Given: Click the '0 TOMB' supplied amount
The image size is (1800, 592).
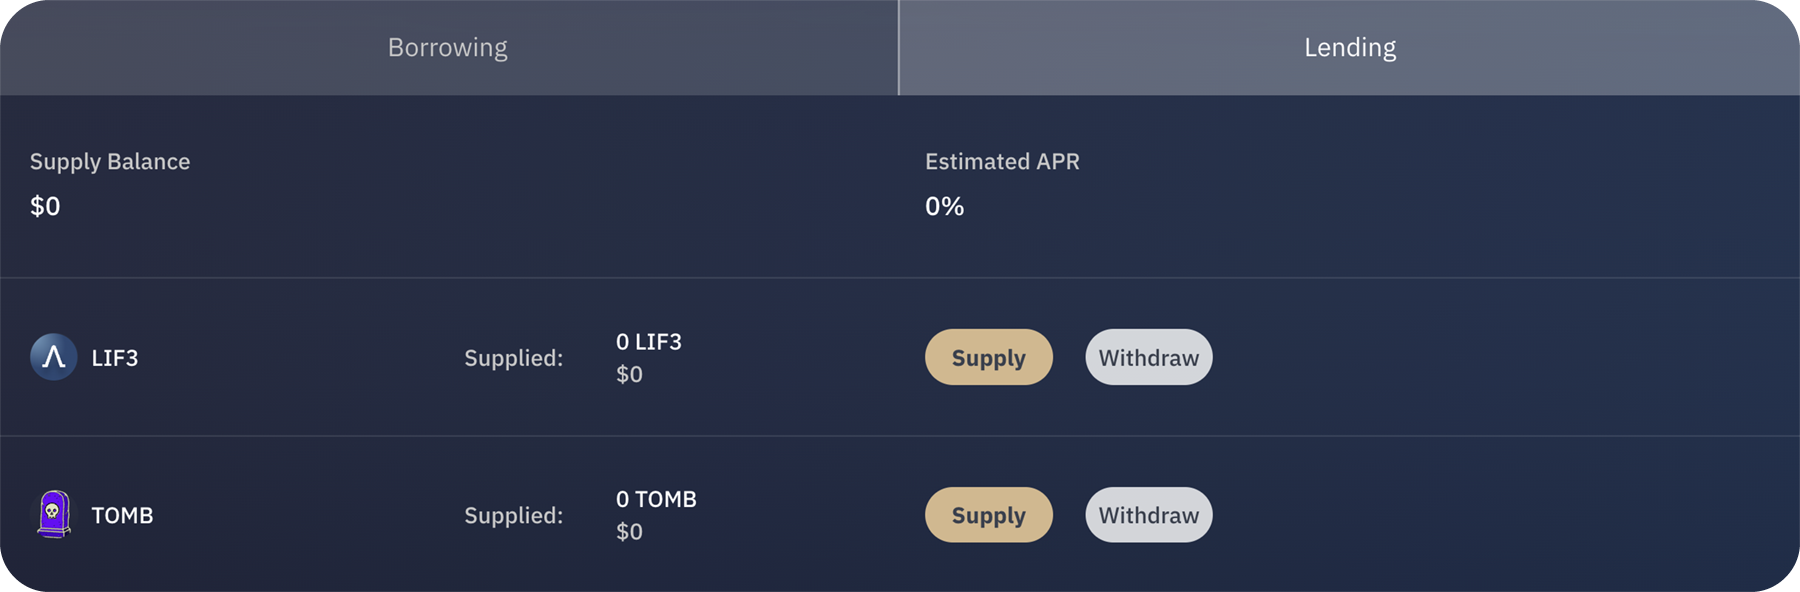Looking at the screenshot, I should 656,499.
